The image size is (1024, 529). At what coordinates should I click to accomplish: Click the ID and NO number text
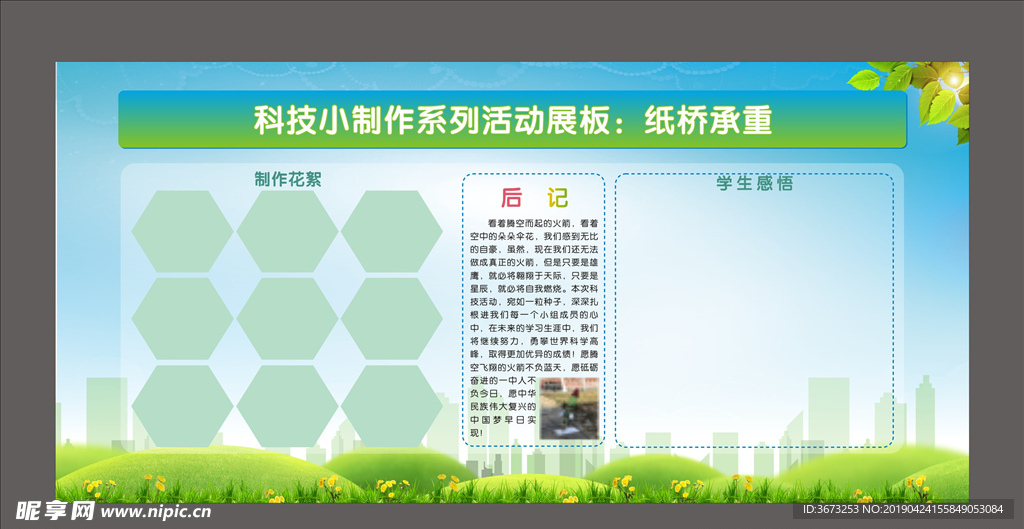906,511
